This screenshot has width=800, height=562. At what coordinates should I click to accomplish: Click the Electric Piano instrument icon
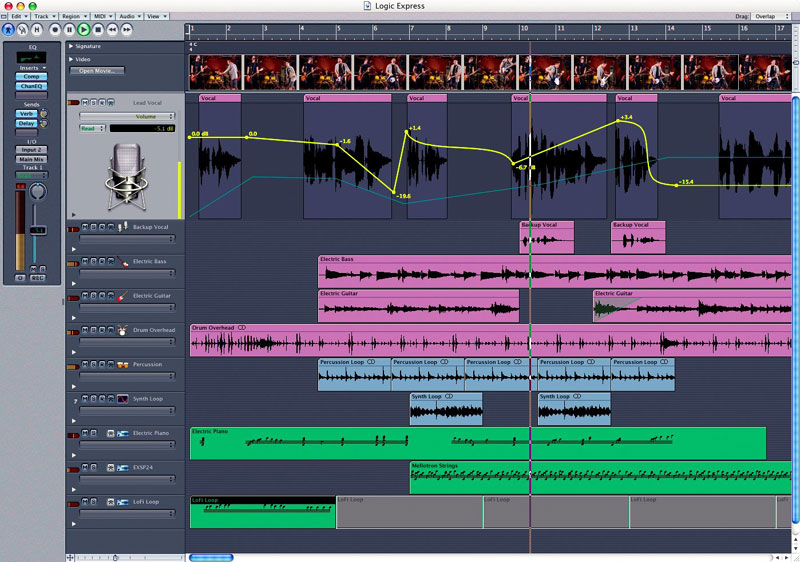[122, 433]
